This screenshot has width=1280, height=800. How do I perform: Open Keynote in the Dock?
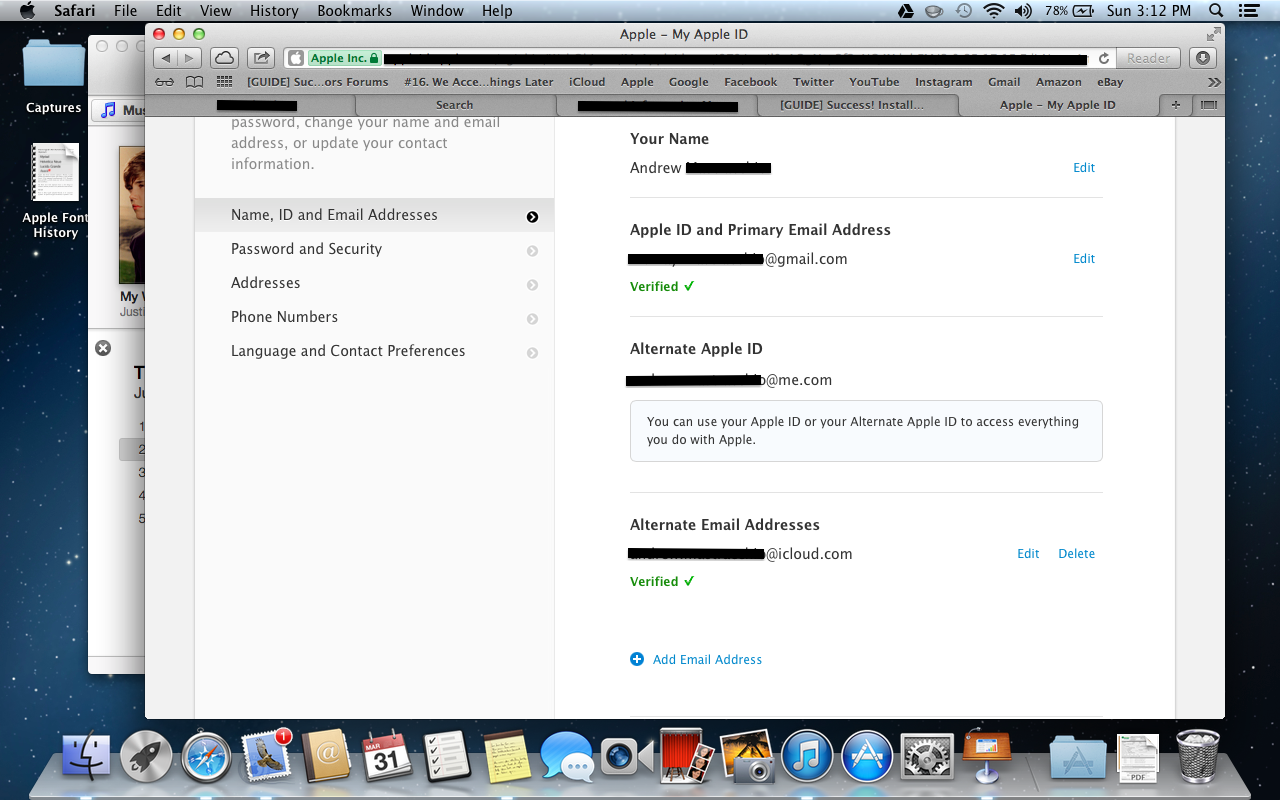(986, 757)
